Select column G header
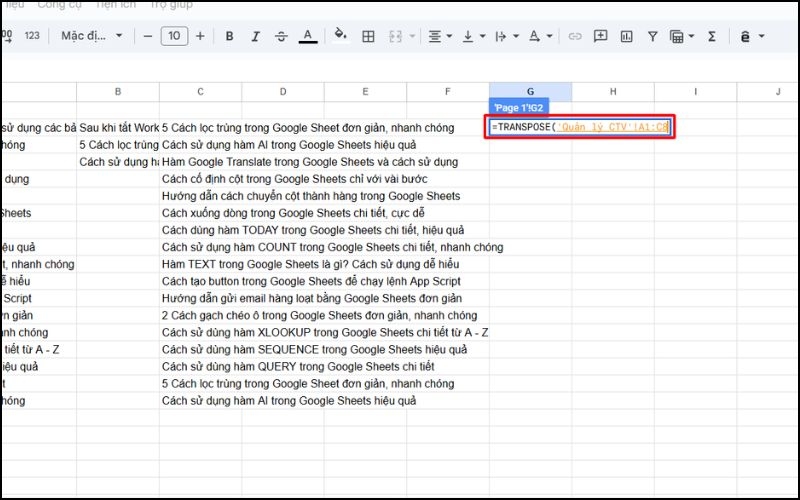 click(x=531, y=92)
